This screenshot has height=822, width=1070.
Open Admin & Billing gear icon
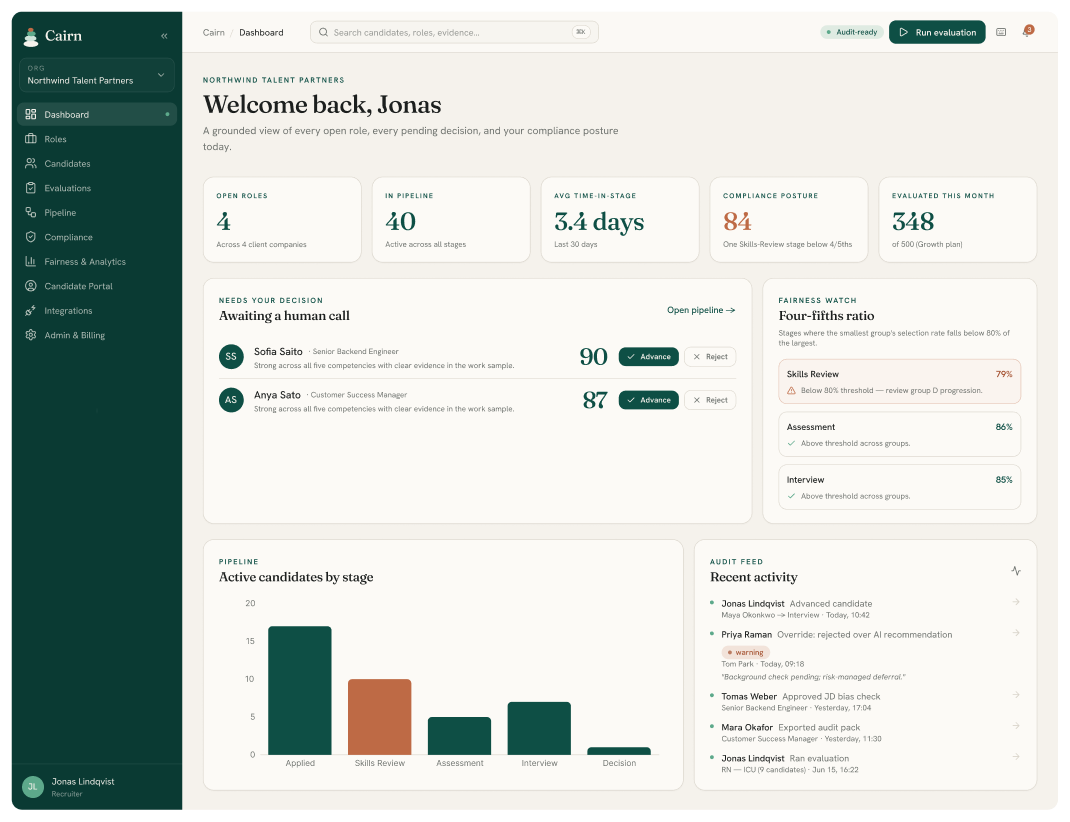[31, 335]
